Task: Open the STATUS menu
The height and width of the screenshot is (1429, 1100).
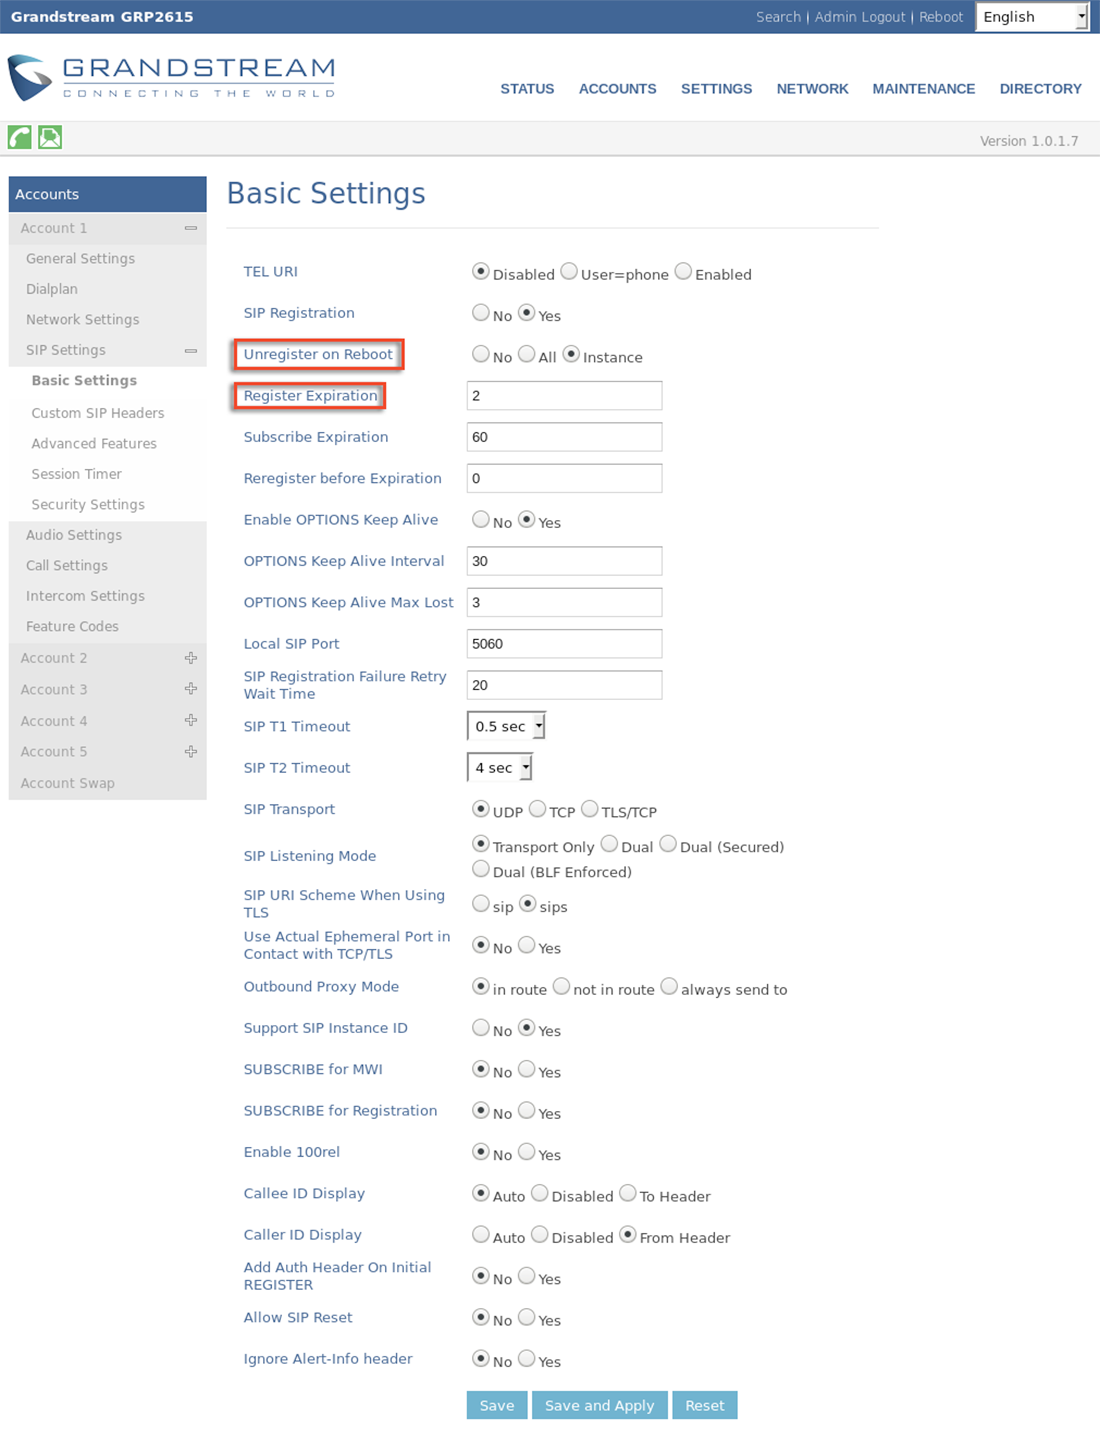Action: (527, 89)
